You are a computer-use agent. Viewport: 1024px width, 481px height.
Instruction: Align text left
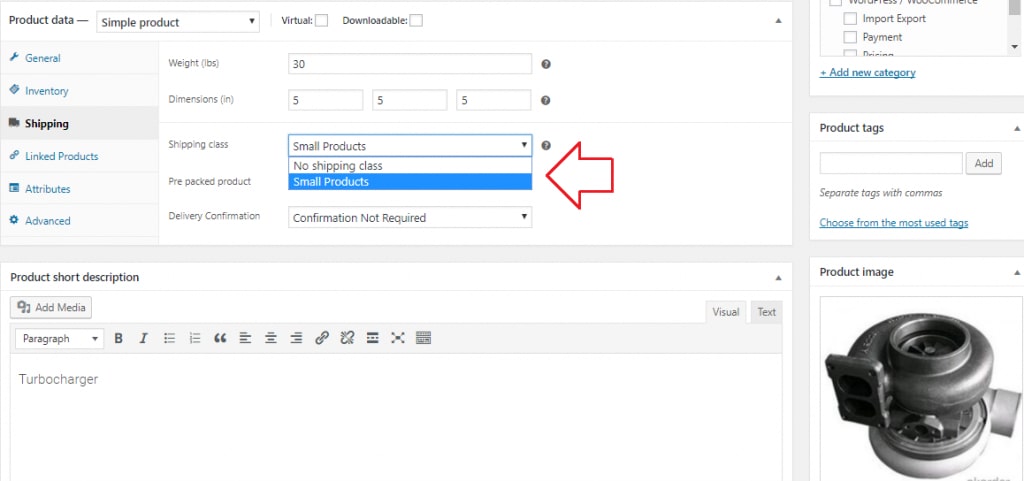246,338
